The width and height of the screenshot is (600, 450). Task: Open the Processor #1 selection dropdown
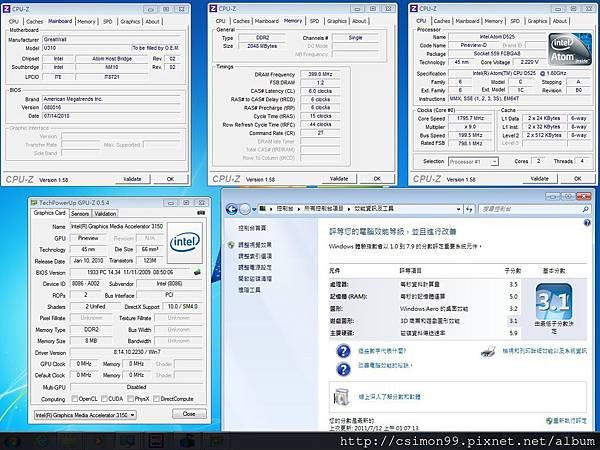[494, 161]
